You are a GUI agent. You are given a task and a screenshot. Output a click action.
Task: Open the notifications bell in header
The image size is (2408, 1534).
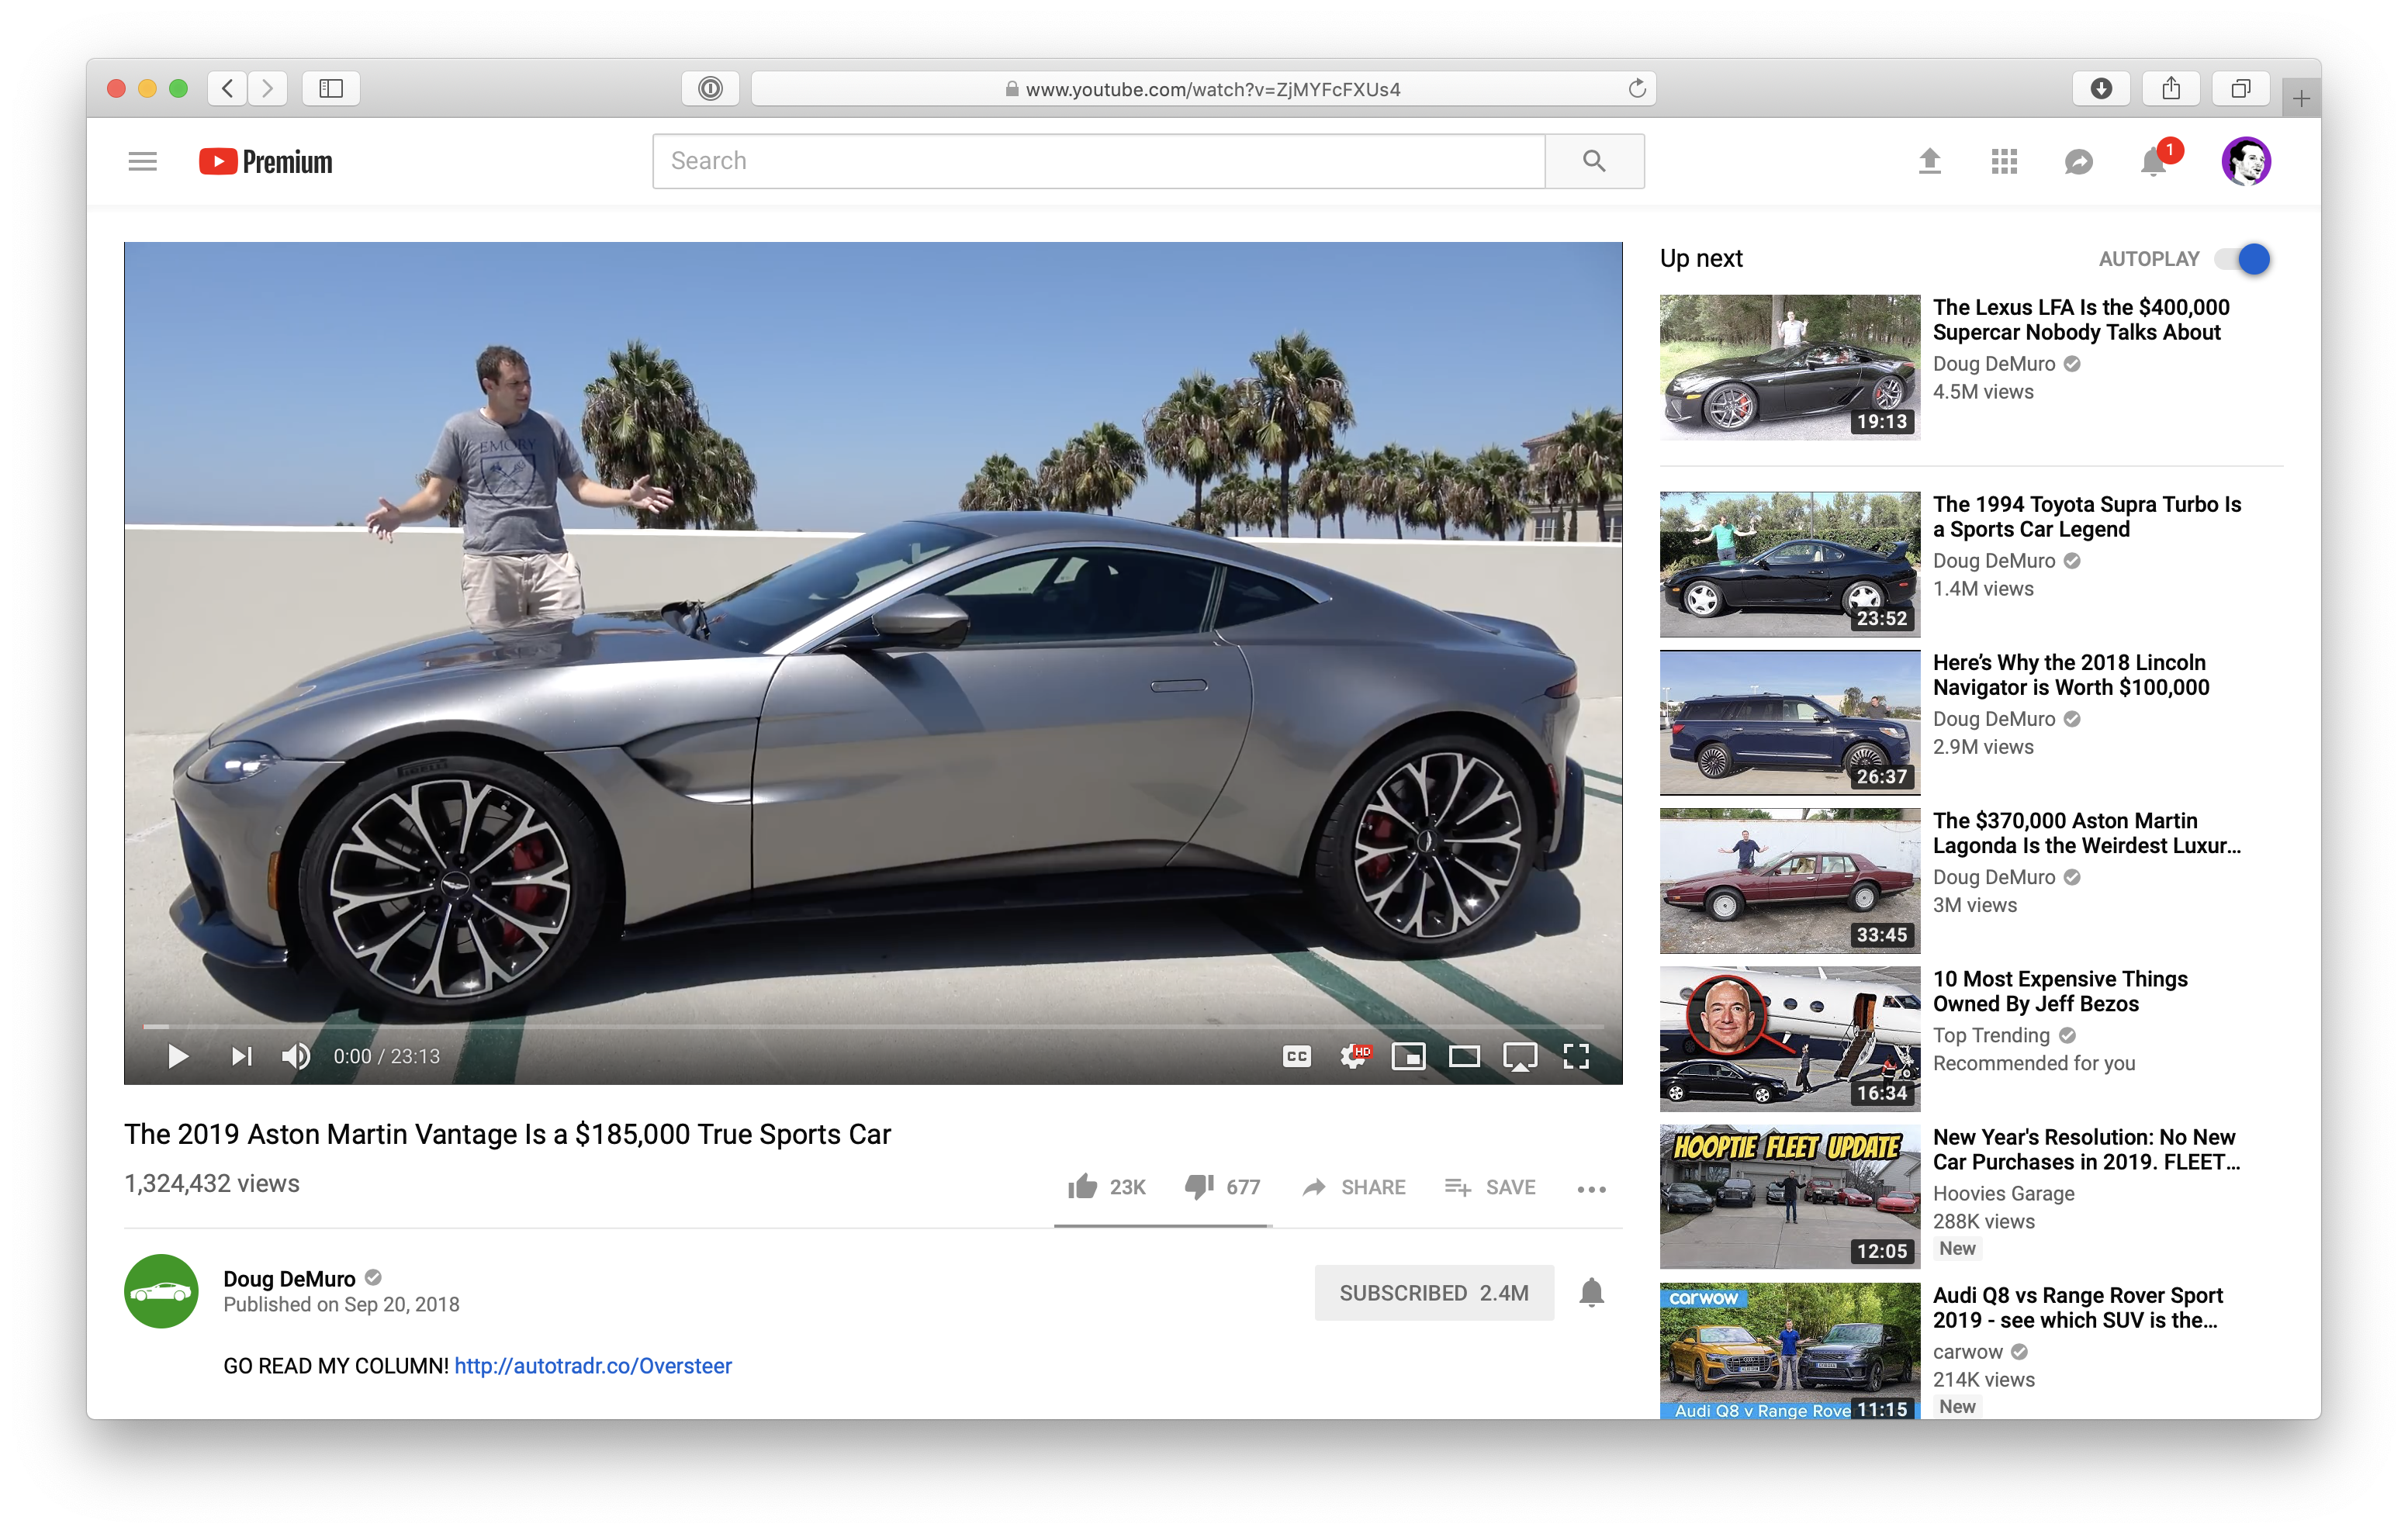(x=2153, y=161)
